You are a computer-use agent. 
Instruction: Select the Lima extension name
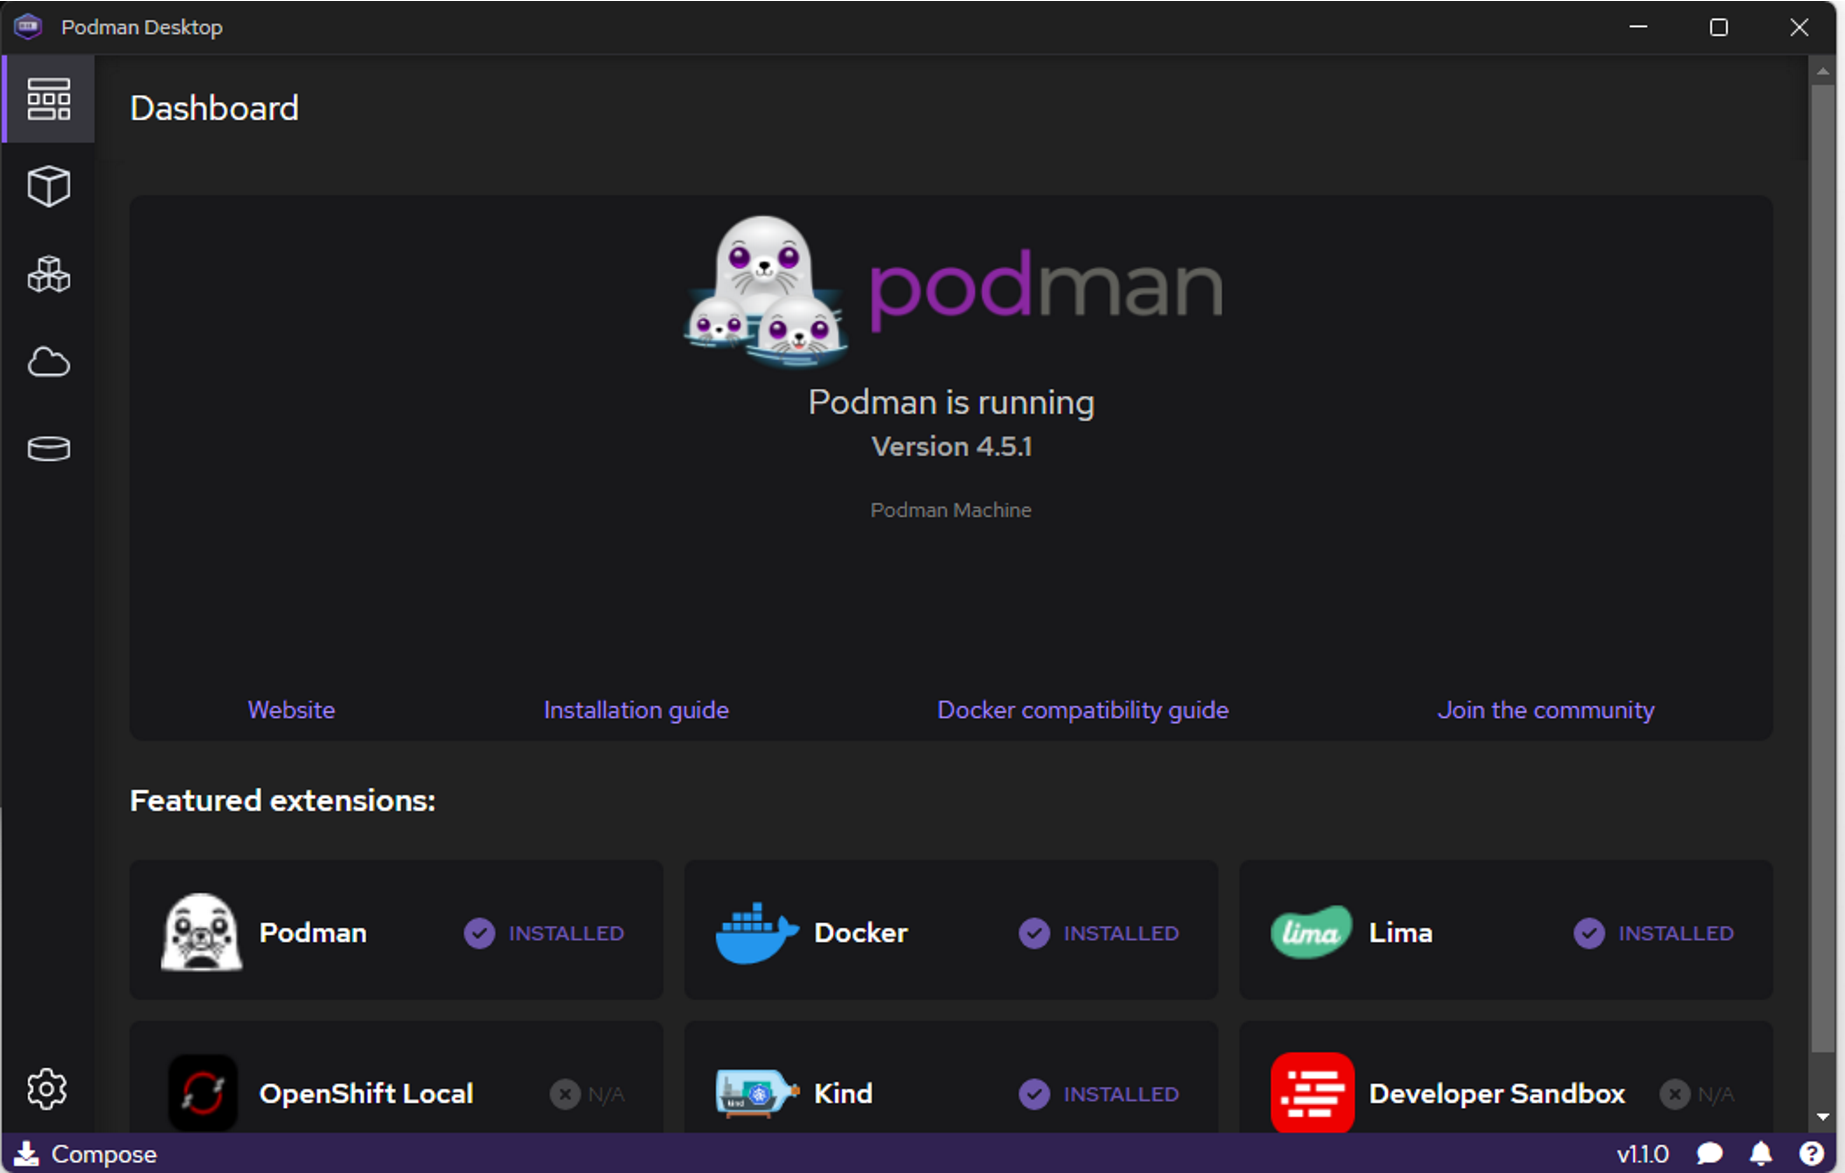(1401, 933)
